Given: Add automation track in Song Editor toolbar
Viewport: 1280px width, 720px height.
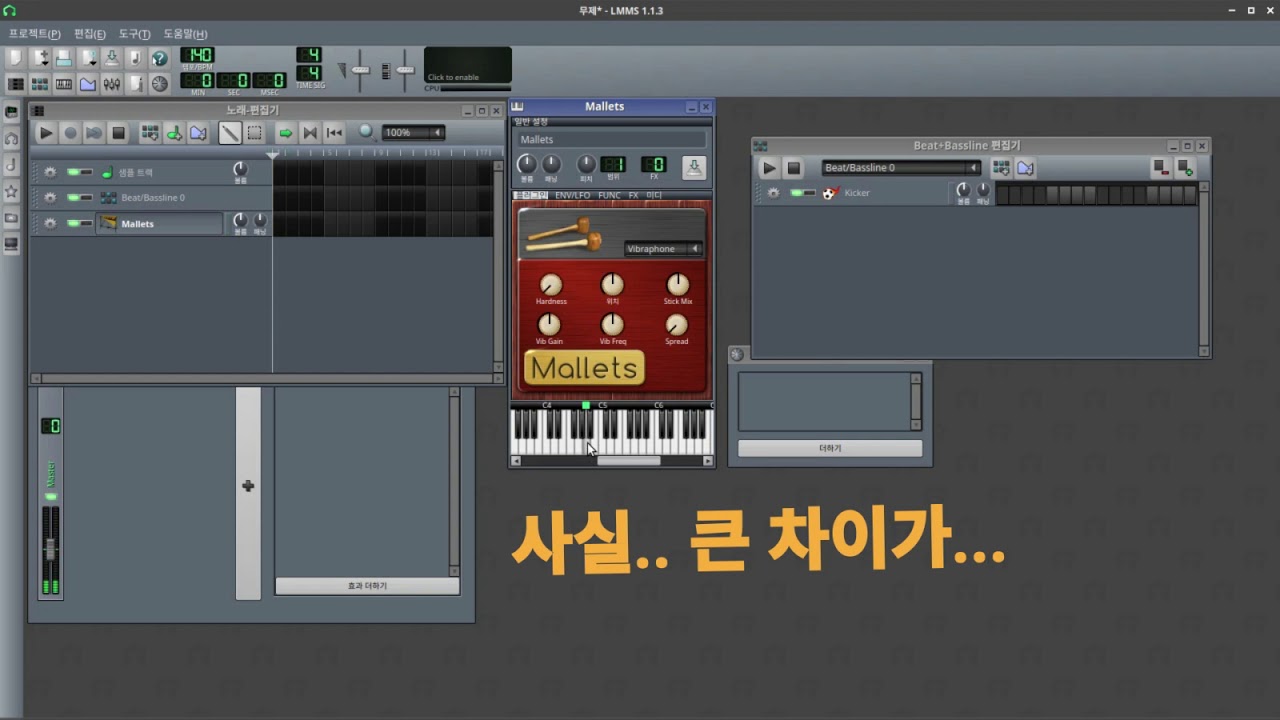Looking at the screenshot, I should coord(198,132).
